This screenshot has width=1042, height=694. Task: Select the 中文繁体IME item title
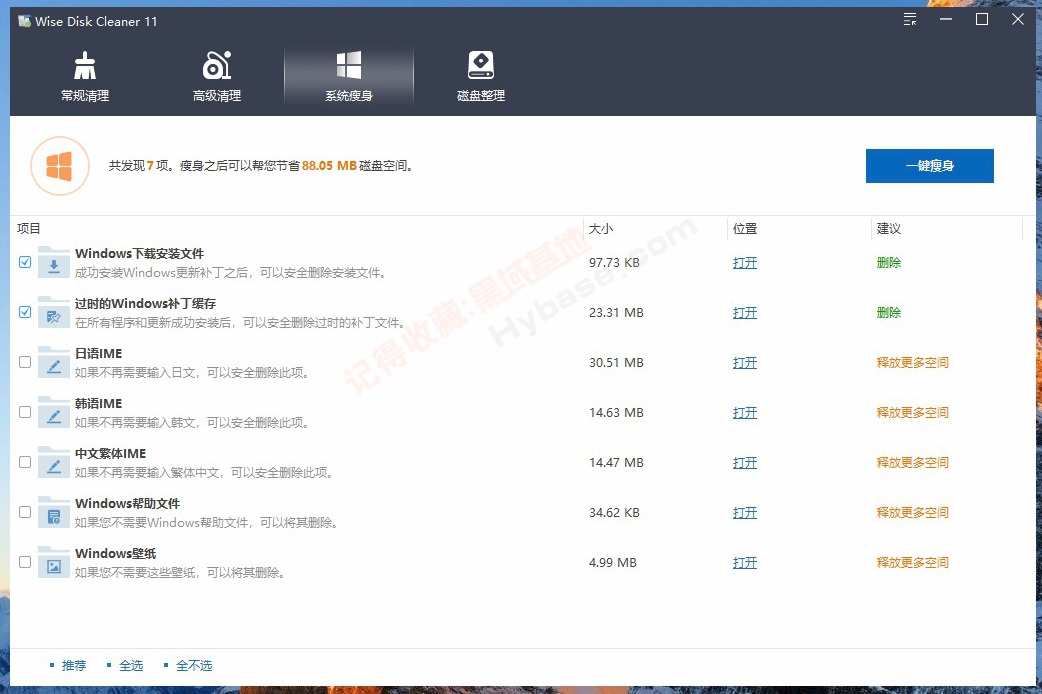click(110, 453)
